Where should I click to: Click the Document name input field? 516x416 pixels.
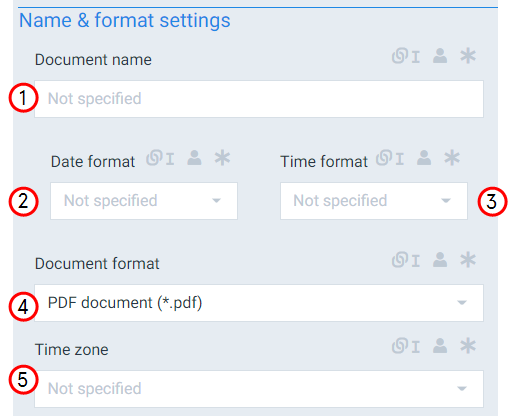(x=259, y=99)
